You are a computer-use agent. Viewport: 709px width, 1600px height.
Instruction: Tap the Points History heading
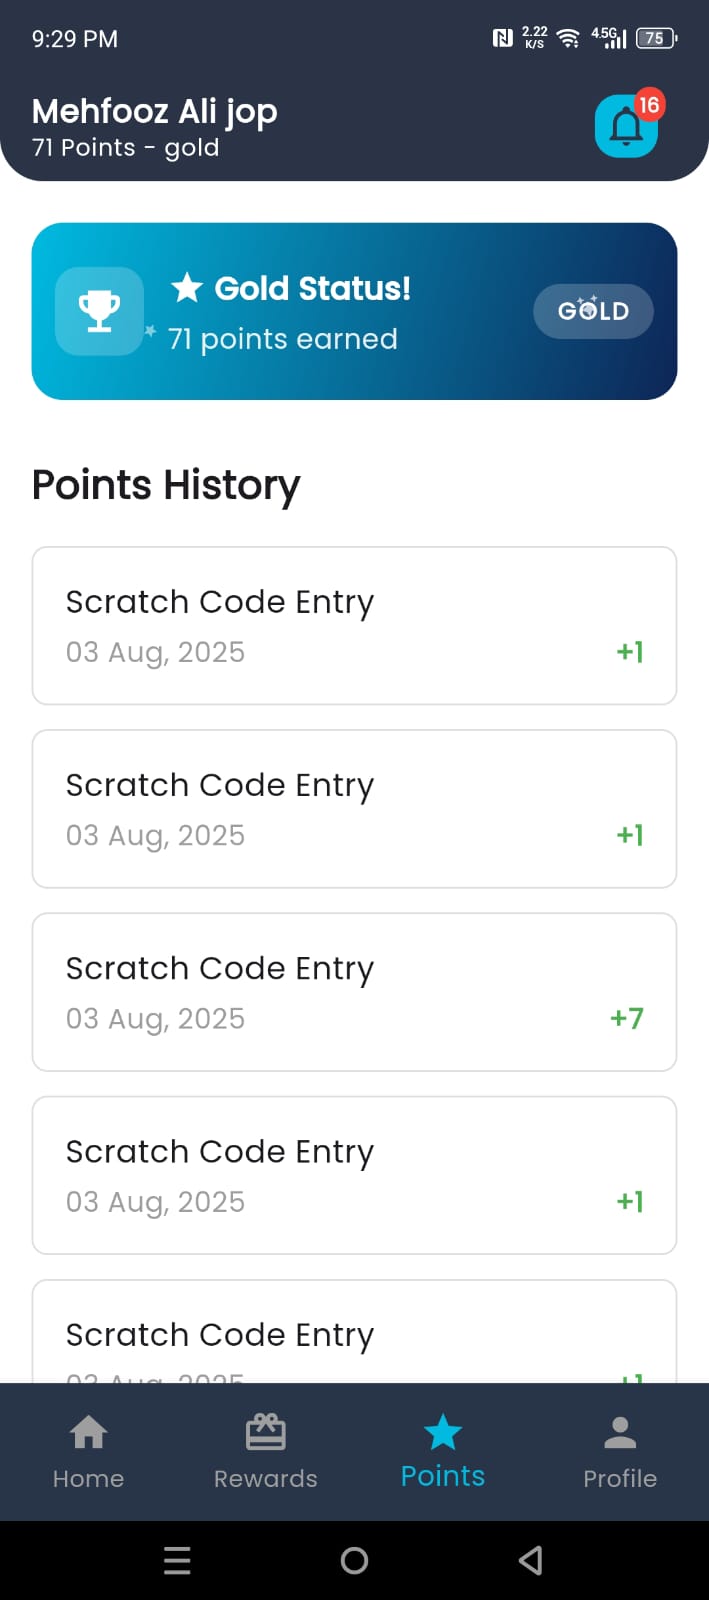[x=166, y=485]
